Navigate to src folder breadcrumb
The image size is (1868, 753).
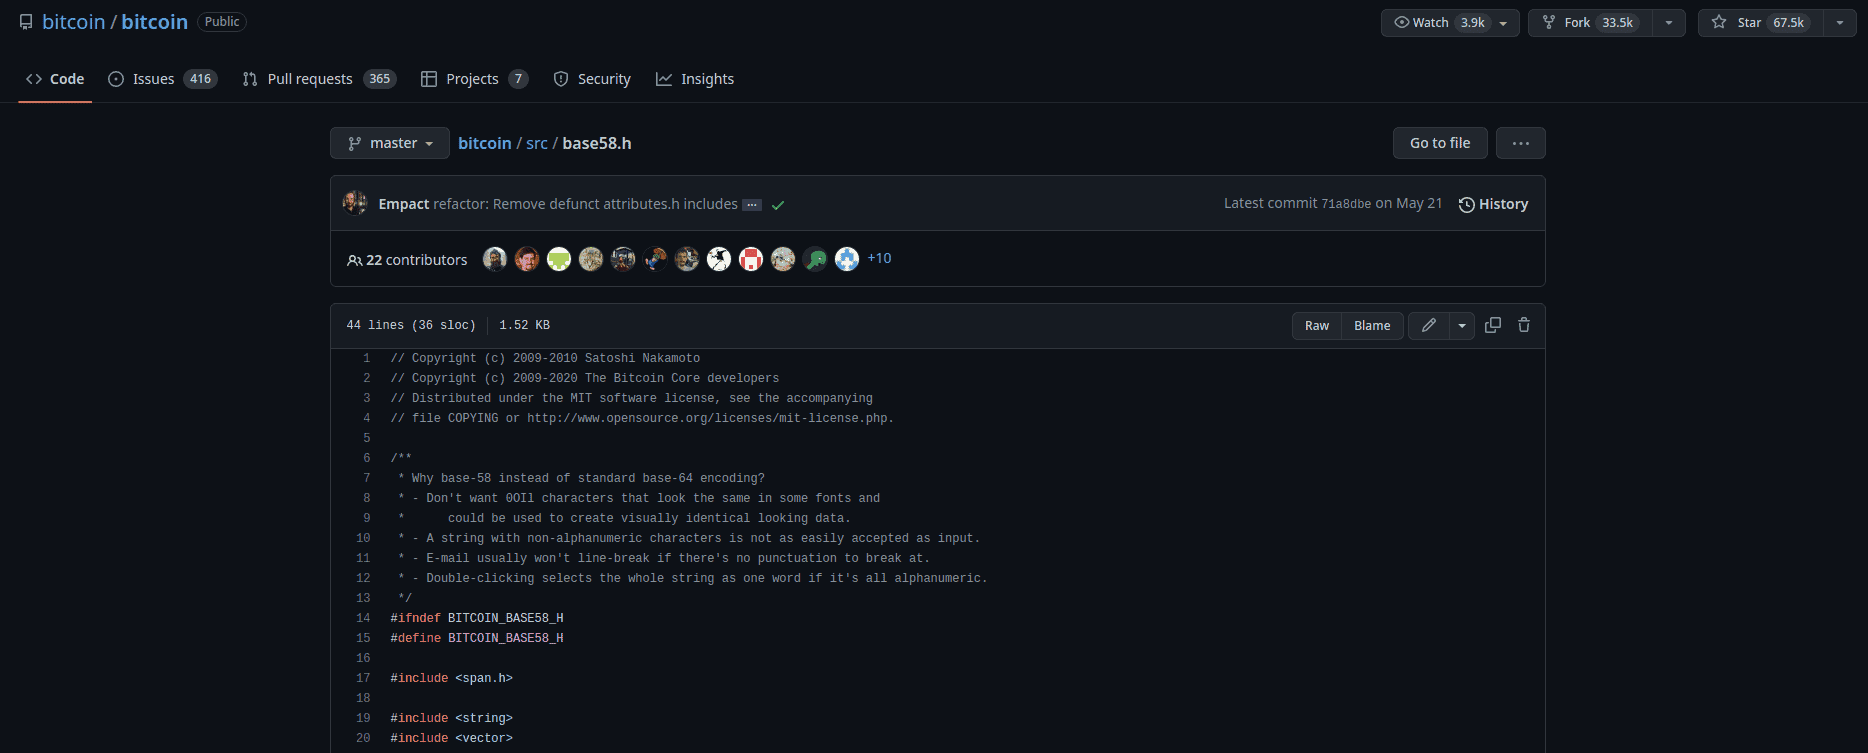tap(537, 143)
